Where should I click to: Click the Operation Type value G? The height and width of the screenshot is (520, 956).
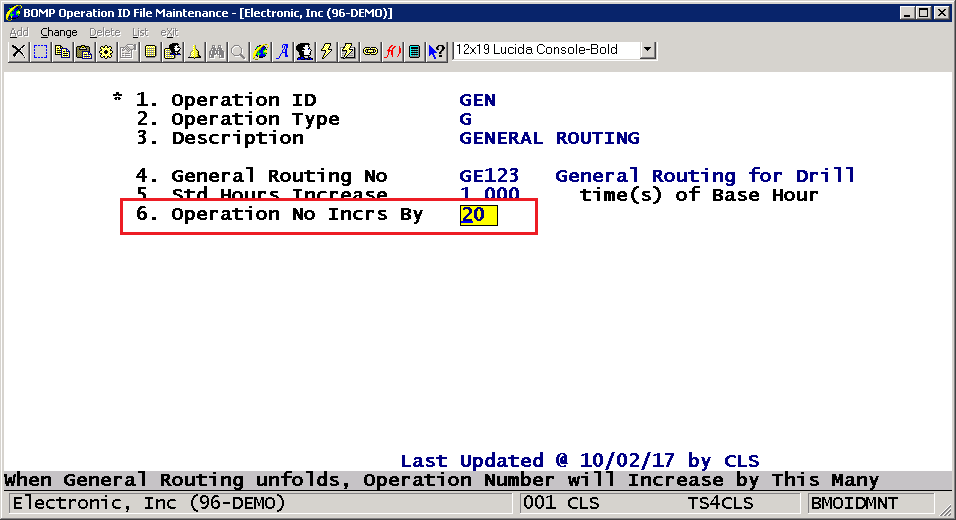[x=465, y=119]
